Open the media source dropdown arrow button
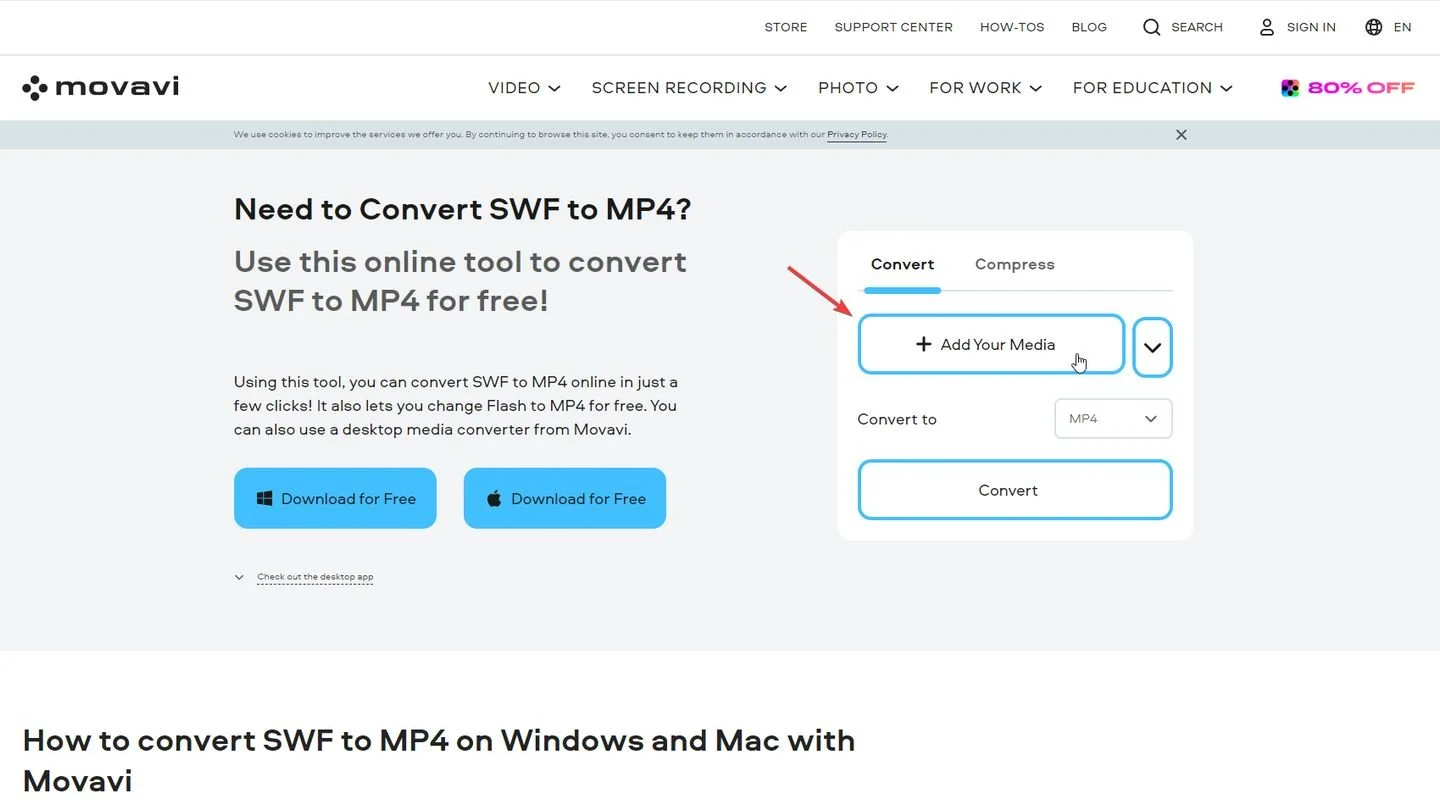The image size is (1440, 810). [x=1152, y=347]
